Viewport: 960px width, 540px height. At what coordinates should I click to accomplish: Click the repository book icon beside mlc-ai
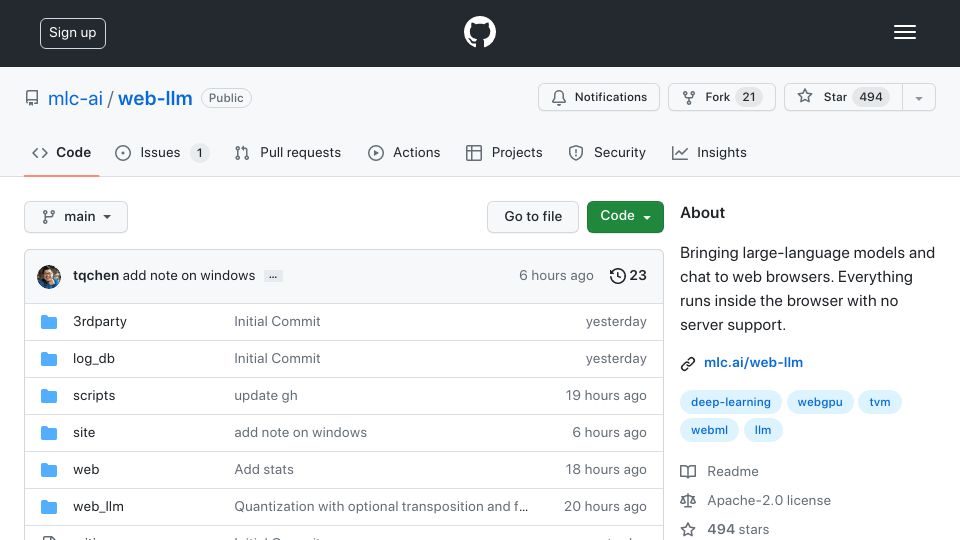click(32, 98)
